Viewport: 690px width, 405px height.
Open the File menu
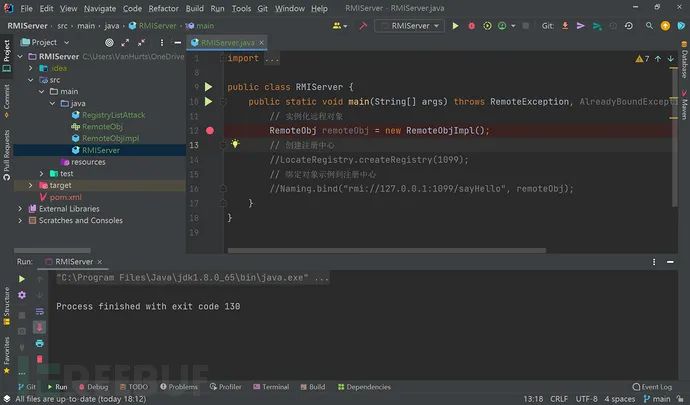coord(26,8)
